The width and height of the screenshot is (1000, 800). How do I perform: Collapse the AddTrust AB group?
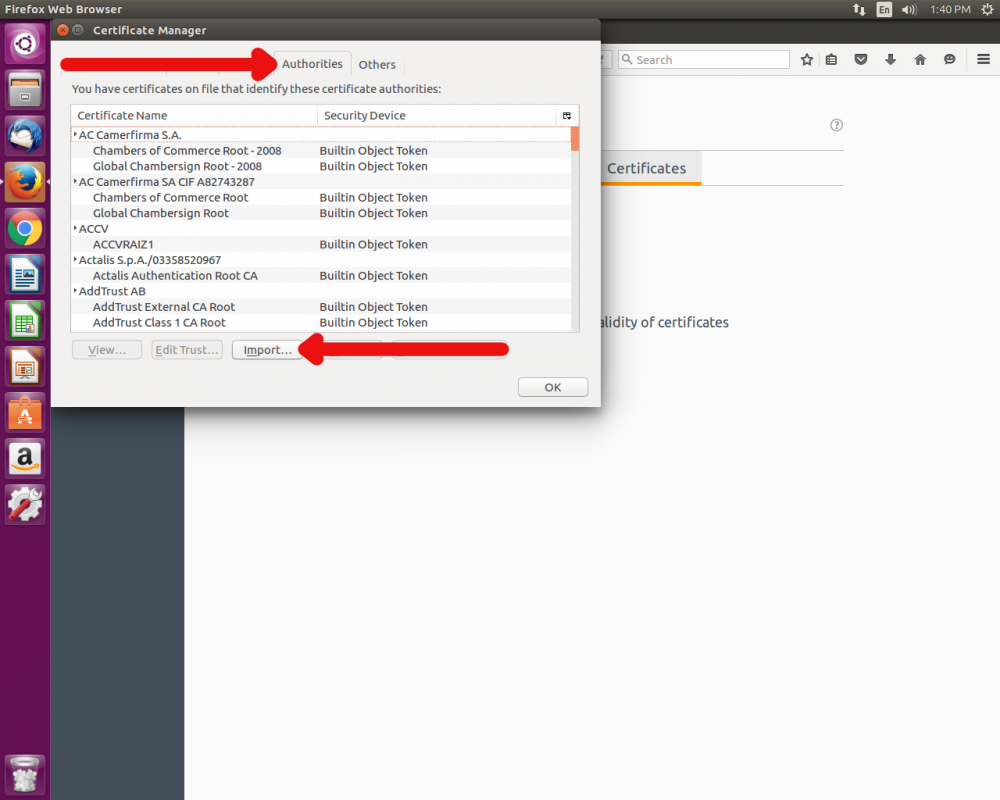[75, 291]
